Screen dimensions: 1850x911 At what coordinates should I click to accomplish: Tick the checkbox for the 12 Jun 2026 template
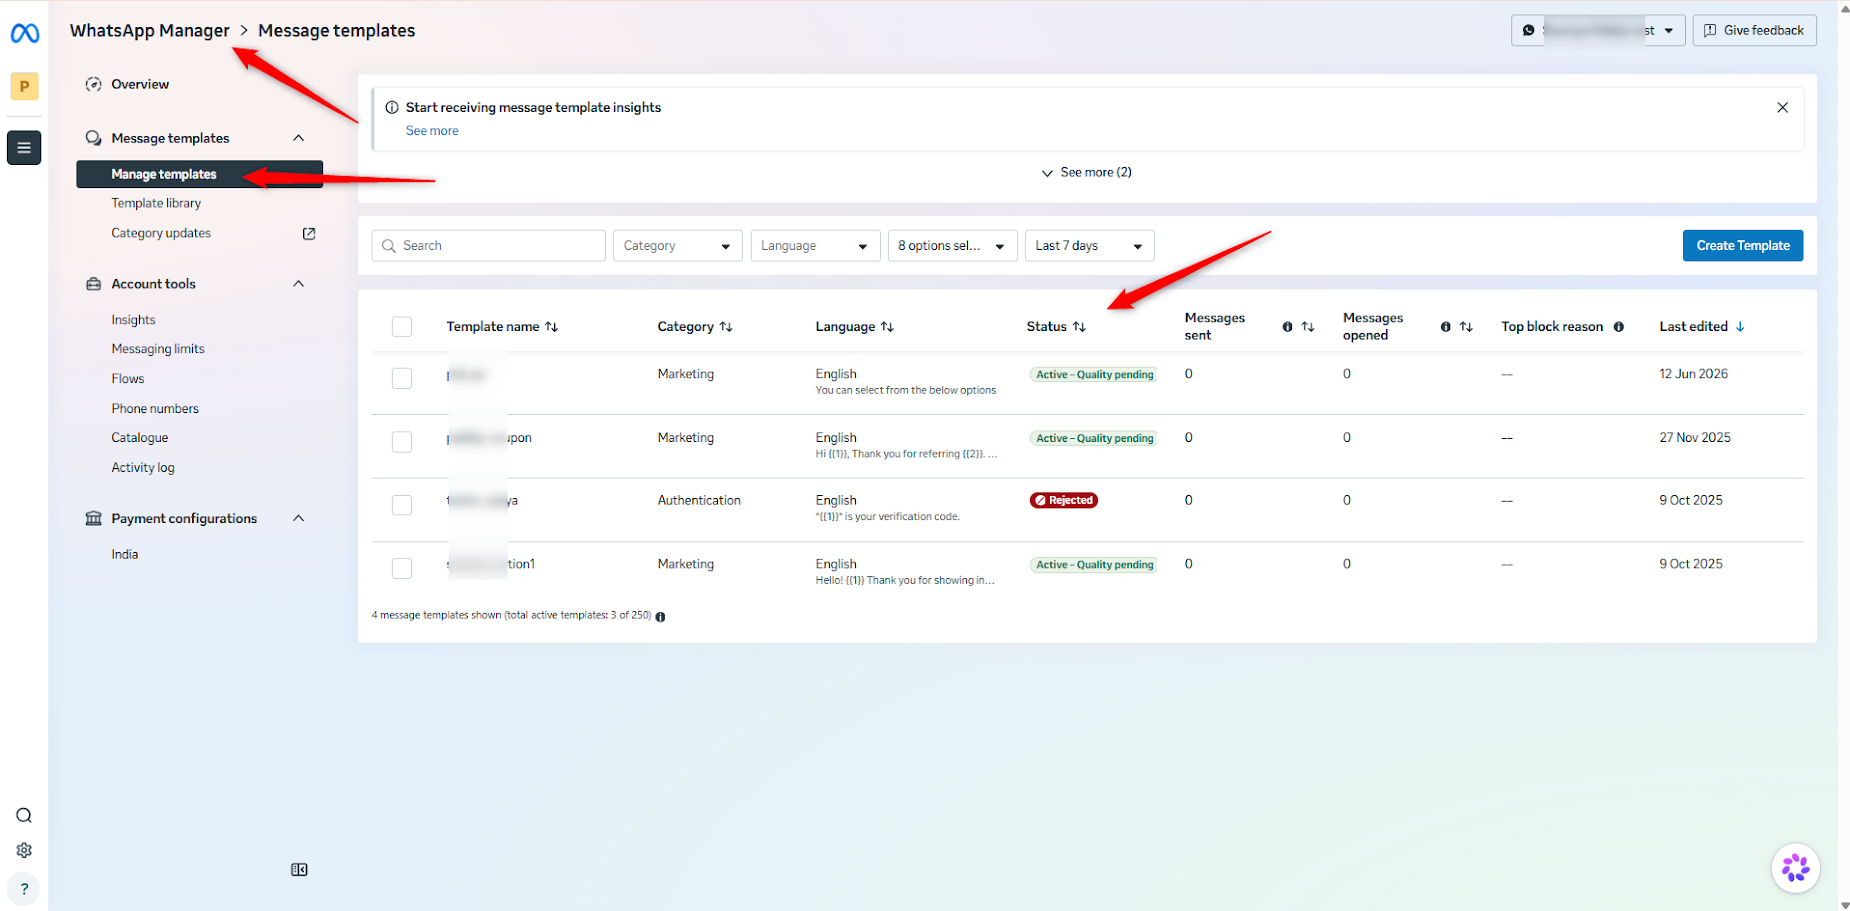point(402,378)
